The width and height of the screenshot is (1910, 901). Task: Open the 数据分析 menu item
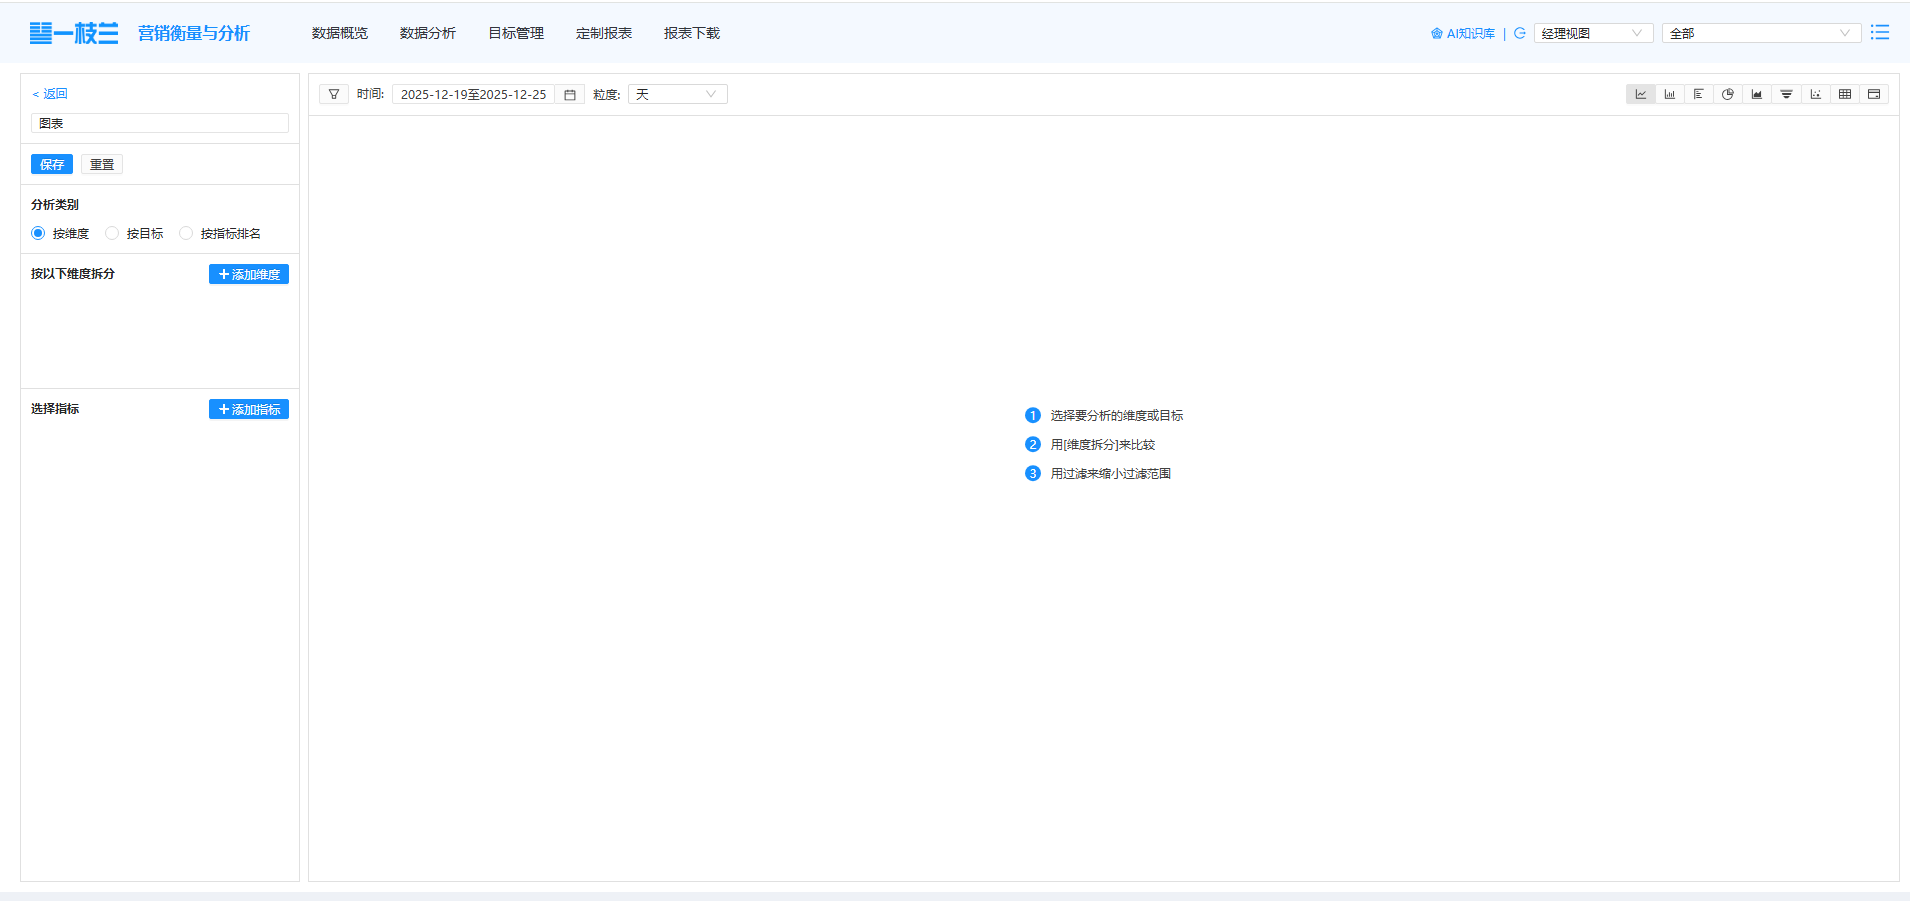(x=427, y=33)
